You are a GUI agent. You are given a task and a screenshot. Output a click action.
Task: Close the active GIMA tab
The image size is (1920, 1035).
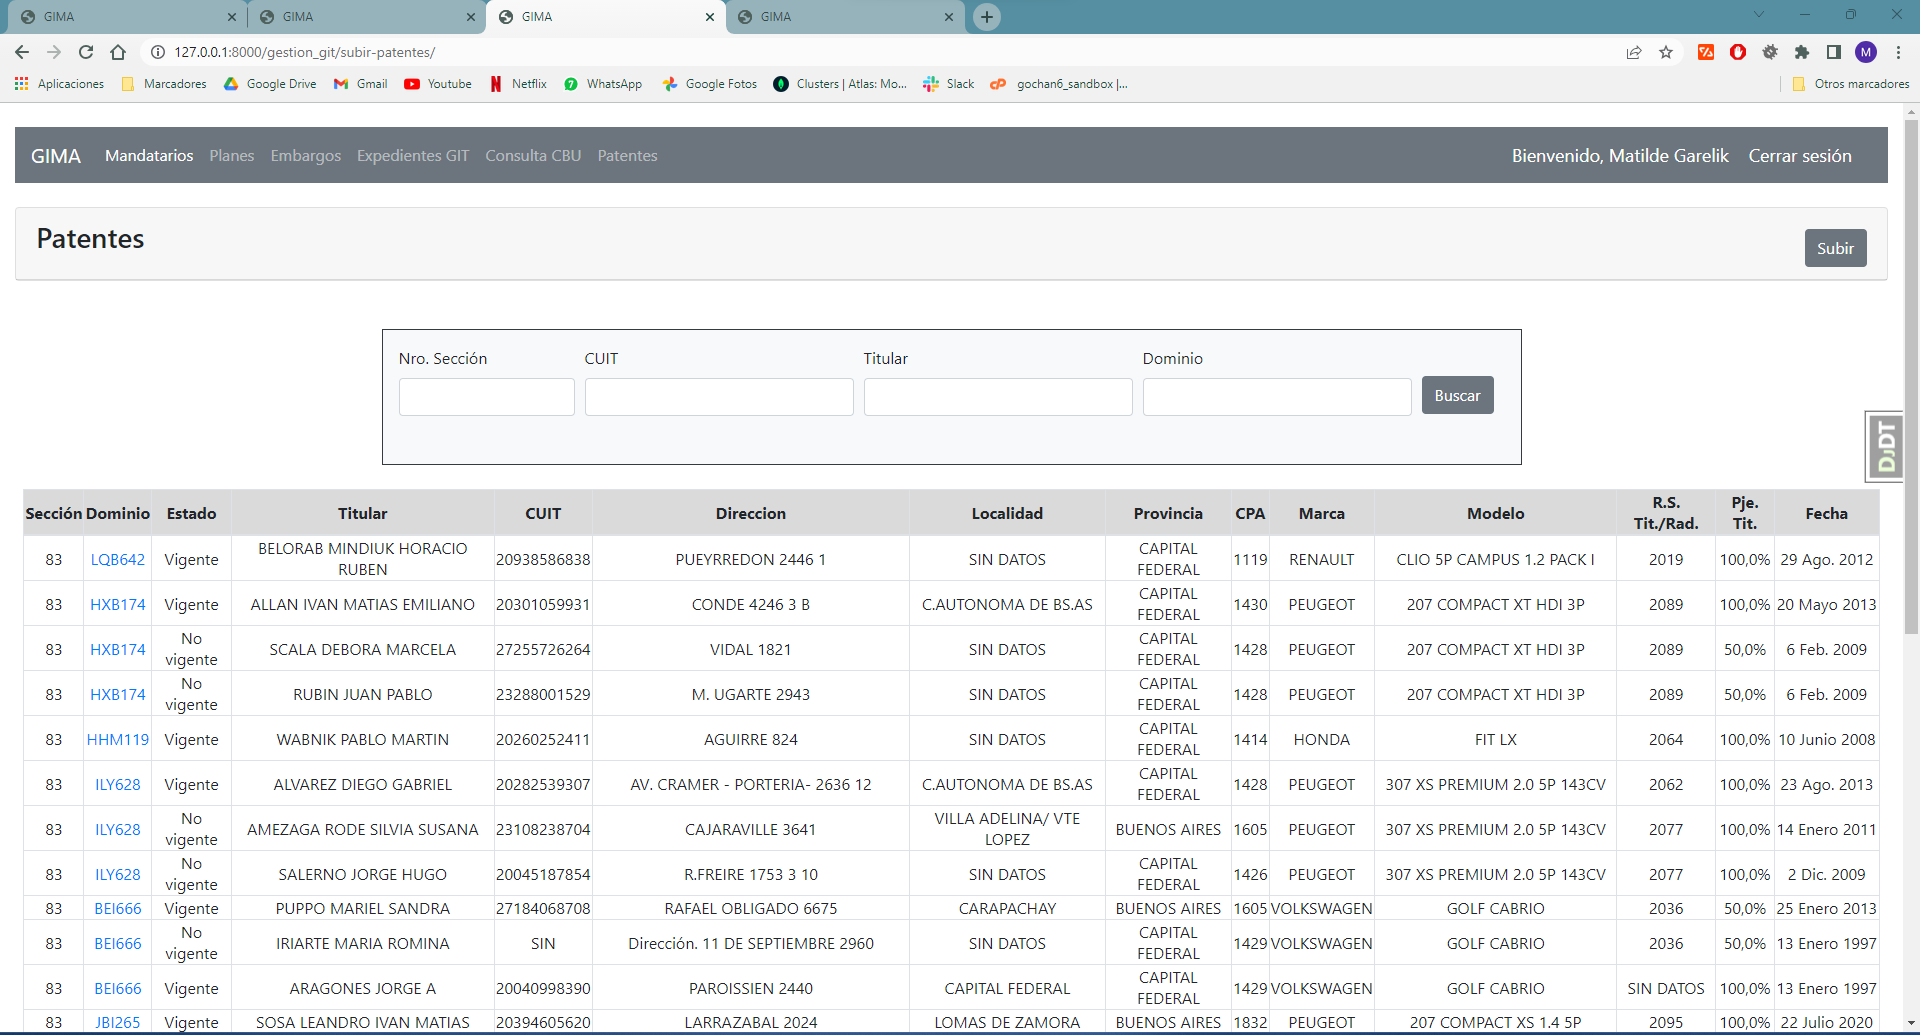[x=710, y=17]
